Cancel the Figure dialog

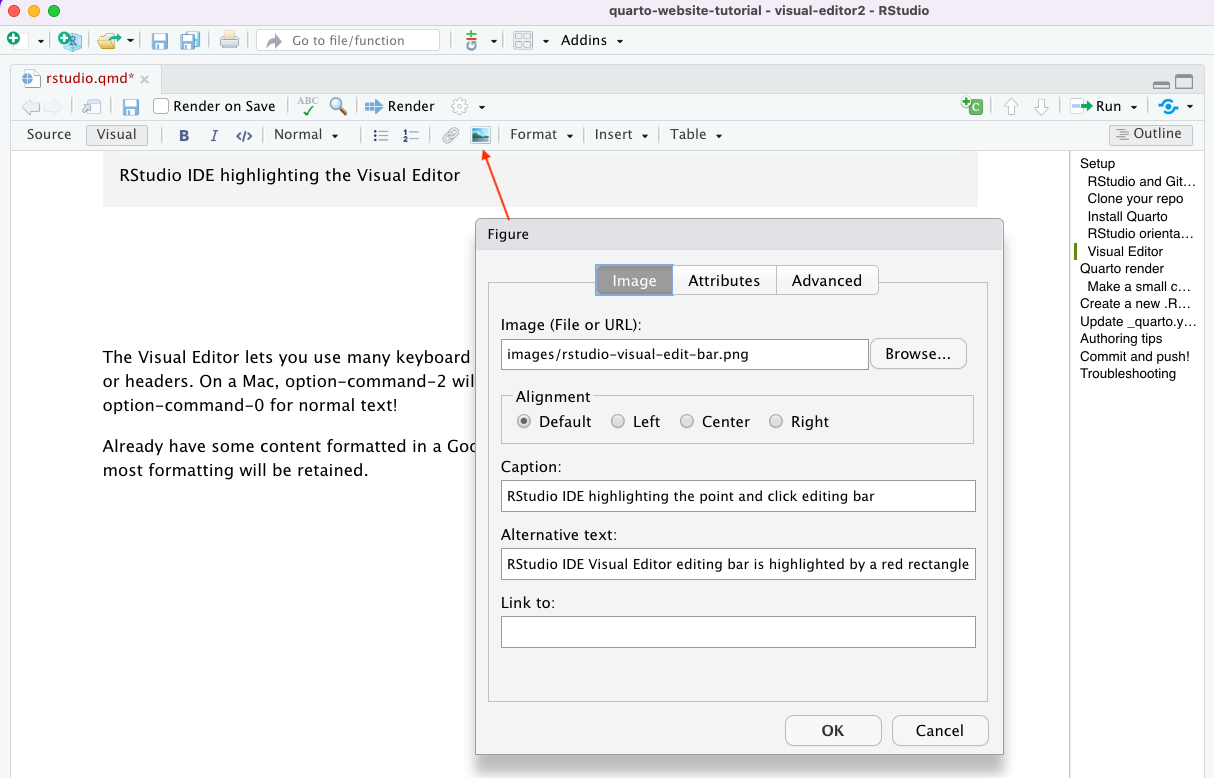939,730
